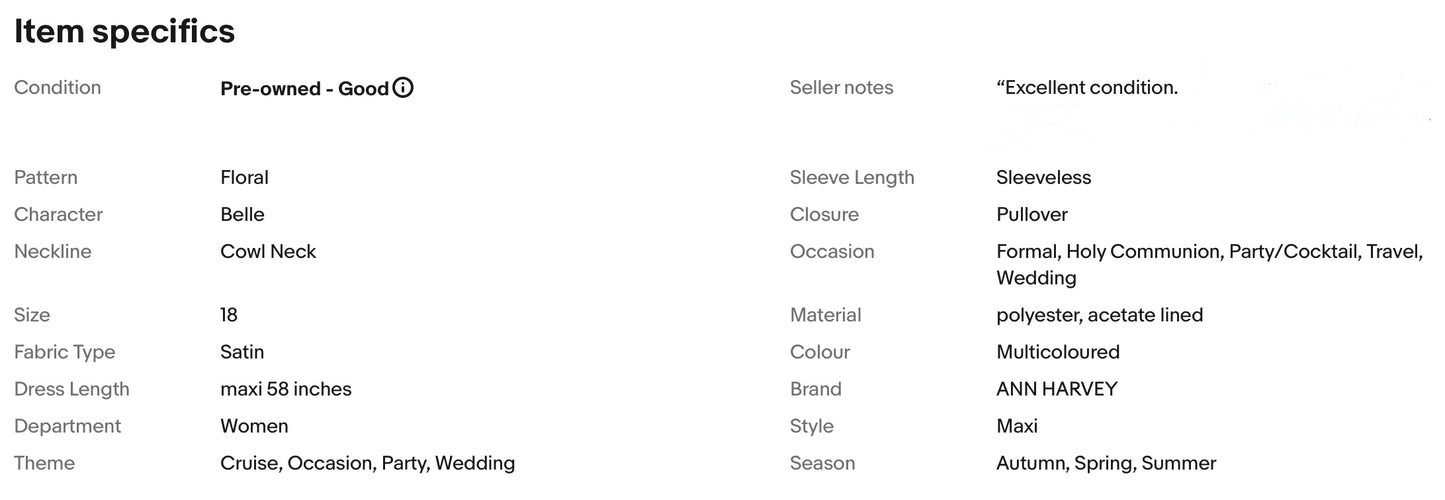Click the Autumn, Spring, Summer season value
1445x500 pixels.
click(x=1106, y=463)
